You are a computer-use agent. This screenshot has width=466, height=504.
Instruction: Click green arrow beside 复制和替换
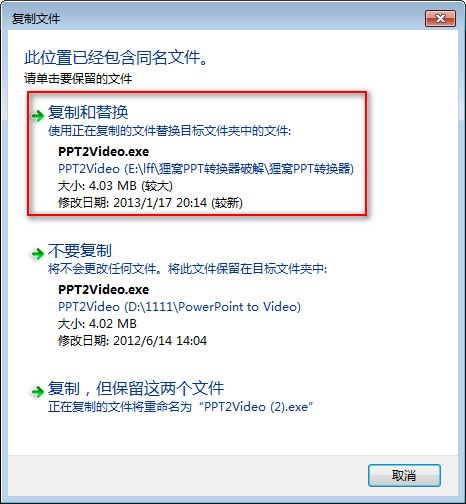click(38, 116)
